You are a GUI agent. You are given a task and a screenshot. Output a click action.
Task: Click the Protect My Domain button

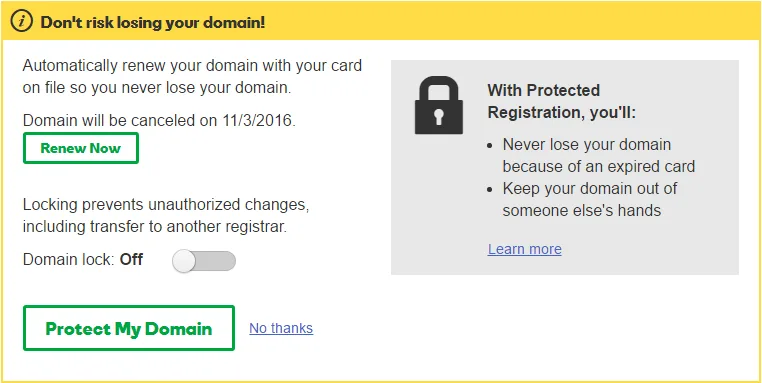click(129, 328)
